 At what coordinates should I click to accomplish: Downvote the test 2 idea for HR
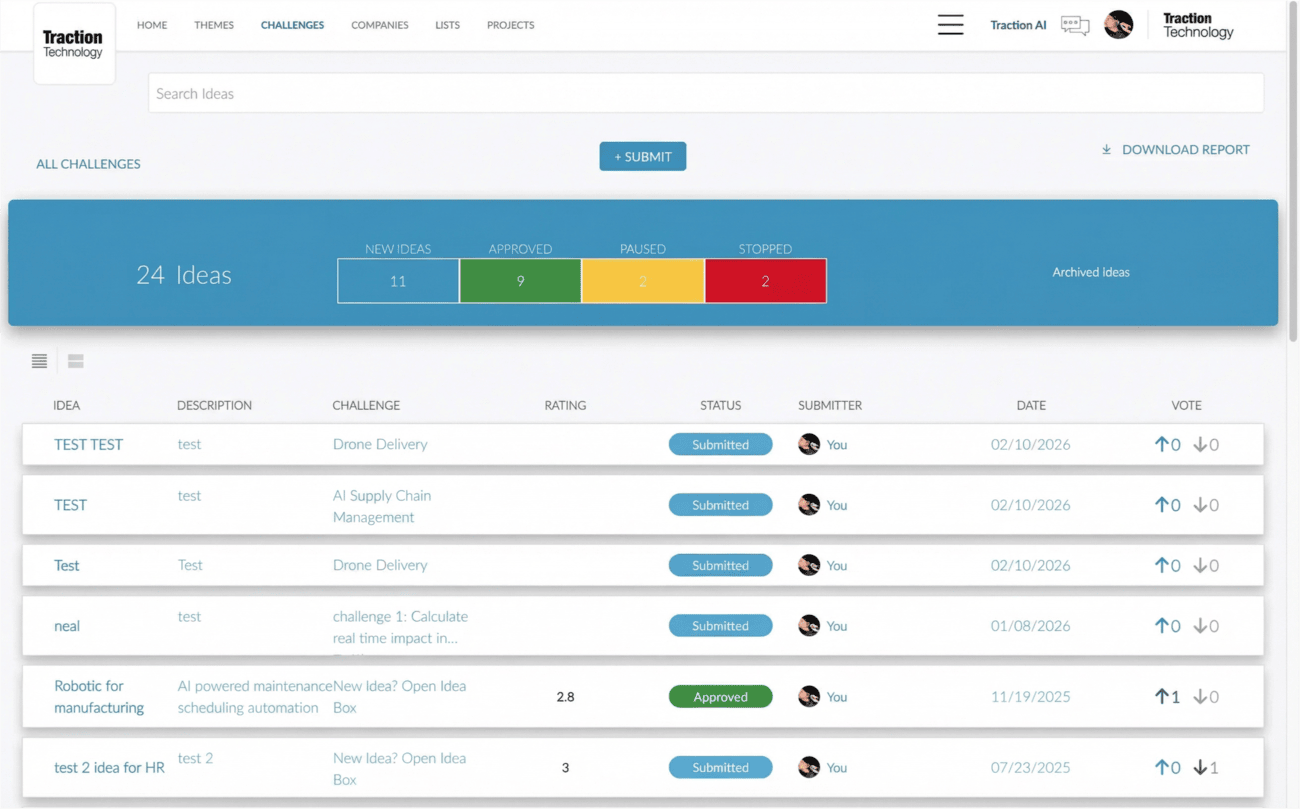pos(1199,767)
